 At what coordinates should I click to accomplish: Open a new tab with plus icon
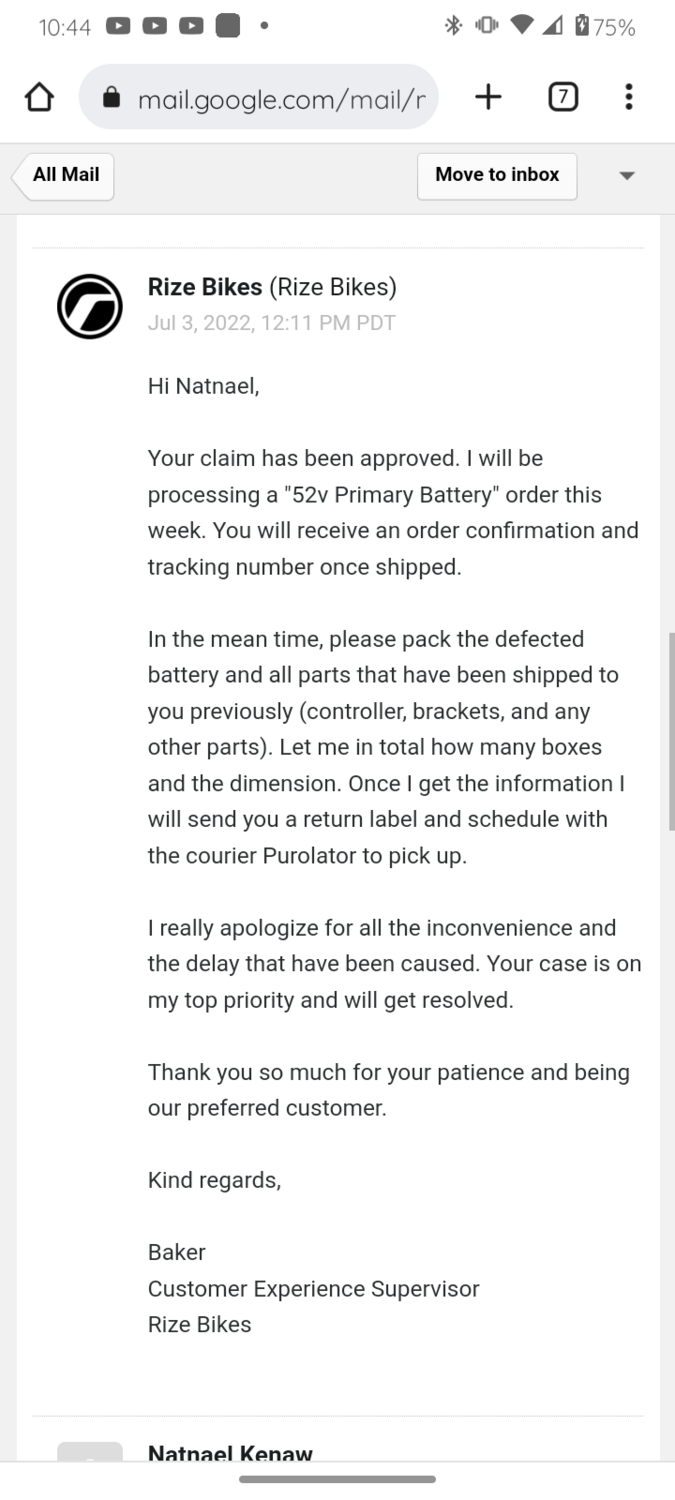(x=488, y=97)
